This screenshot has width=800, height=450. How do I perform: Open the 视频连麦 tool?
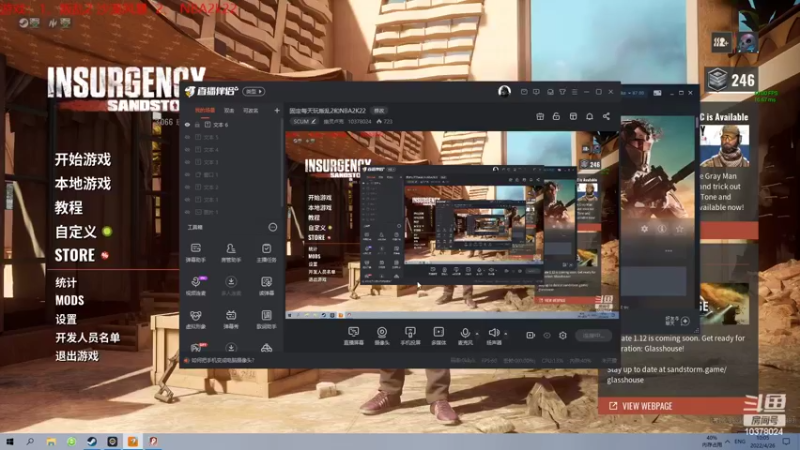tap(196, 286)
